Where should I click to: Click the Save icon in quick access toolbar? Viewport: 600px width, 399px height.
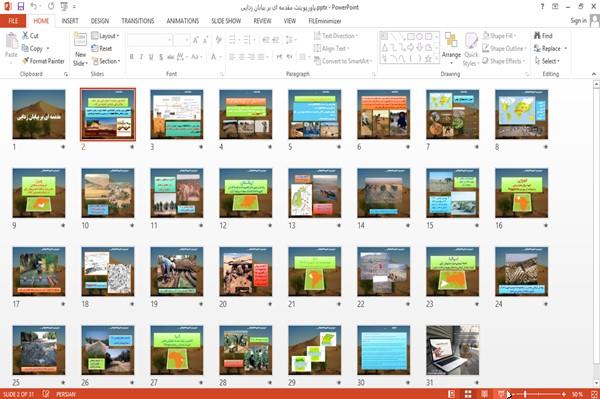20,7
